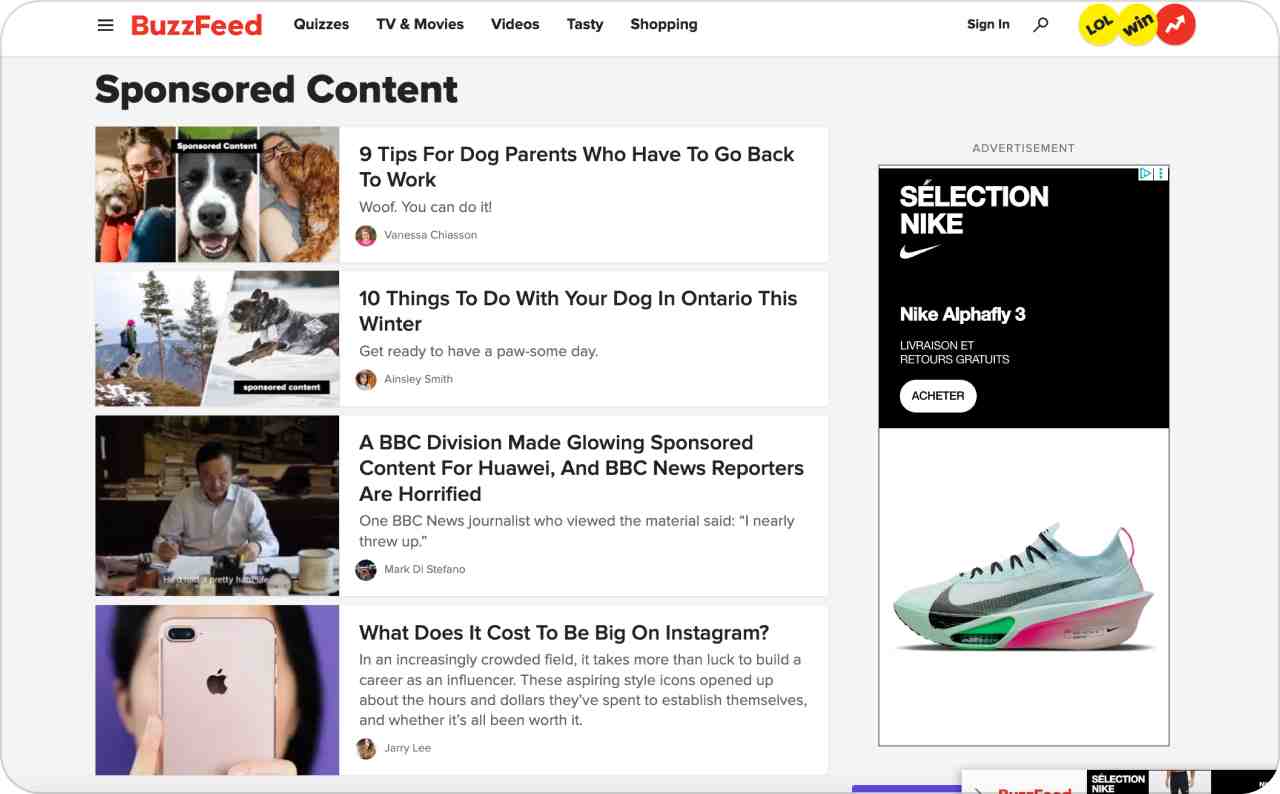Screen dimensions: 1280x794
Task: Click Vanessa Chiasson's author avatar
Action: (366, 235)
